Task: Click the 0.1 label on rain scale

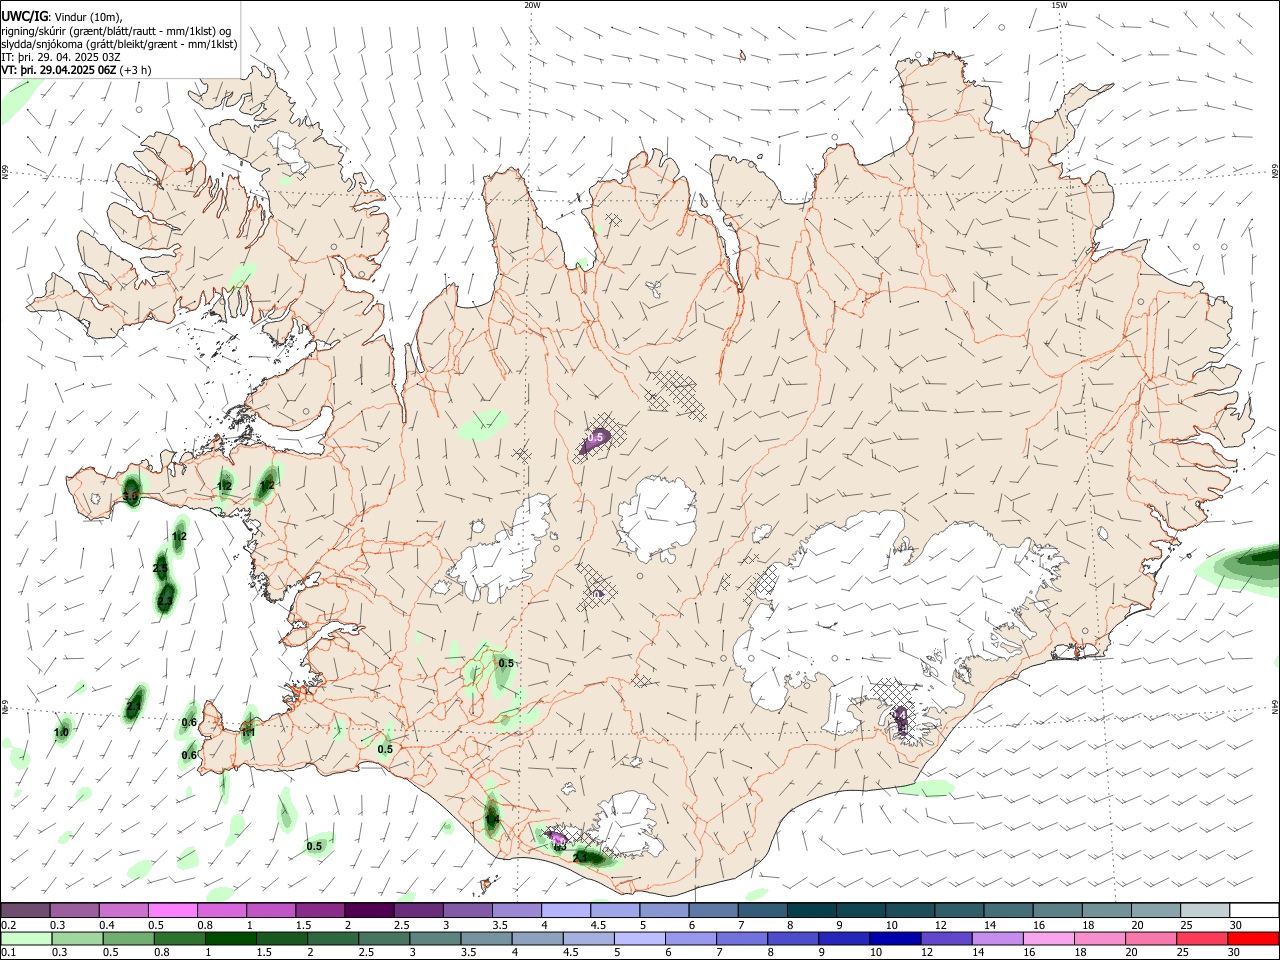Action: coord(8,953)
